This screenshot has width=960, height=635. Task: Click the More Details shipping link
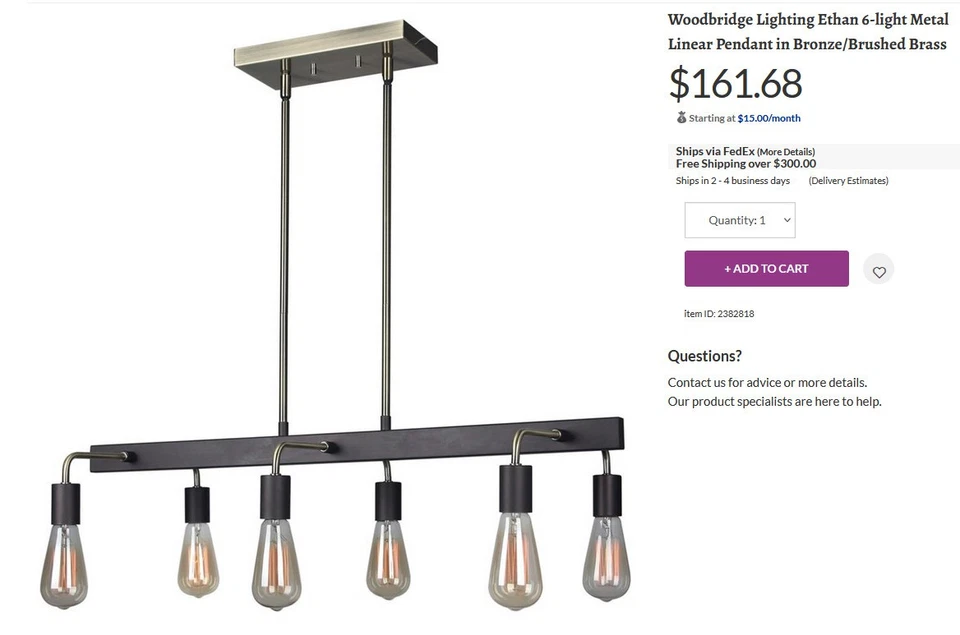click(786, 152)
